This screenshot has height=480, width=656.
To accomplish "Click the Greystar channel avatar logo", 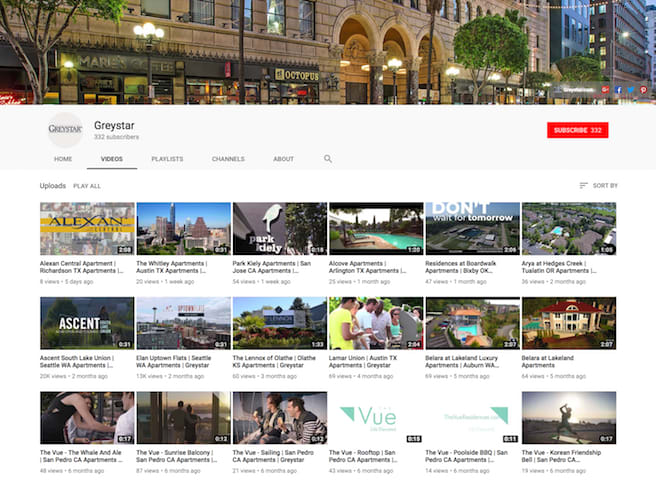I will coord(65,129).
